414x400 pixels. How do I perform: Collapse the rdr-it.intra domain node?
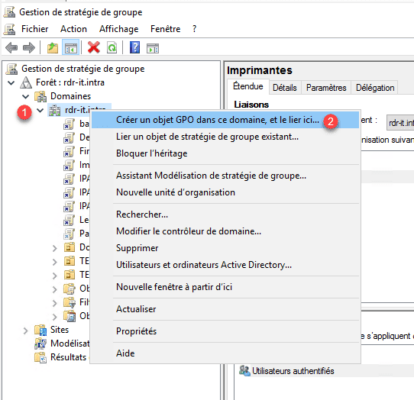coord(40,110)
